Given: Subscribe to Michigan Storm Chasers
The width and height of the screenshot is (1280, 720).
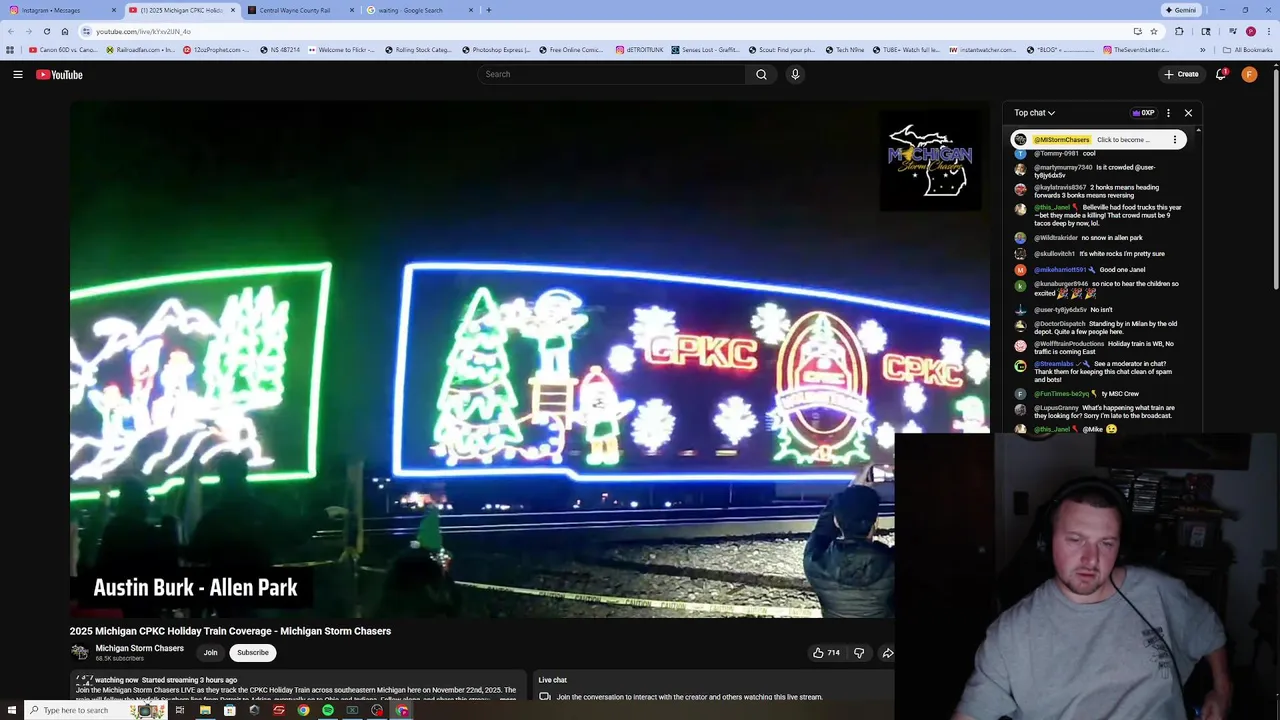Looking at the screenshot, I should click(x=253, y=653).
